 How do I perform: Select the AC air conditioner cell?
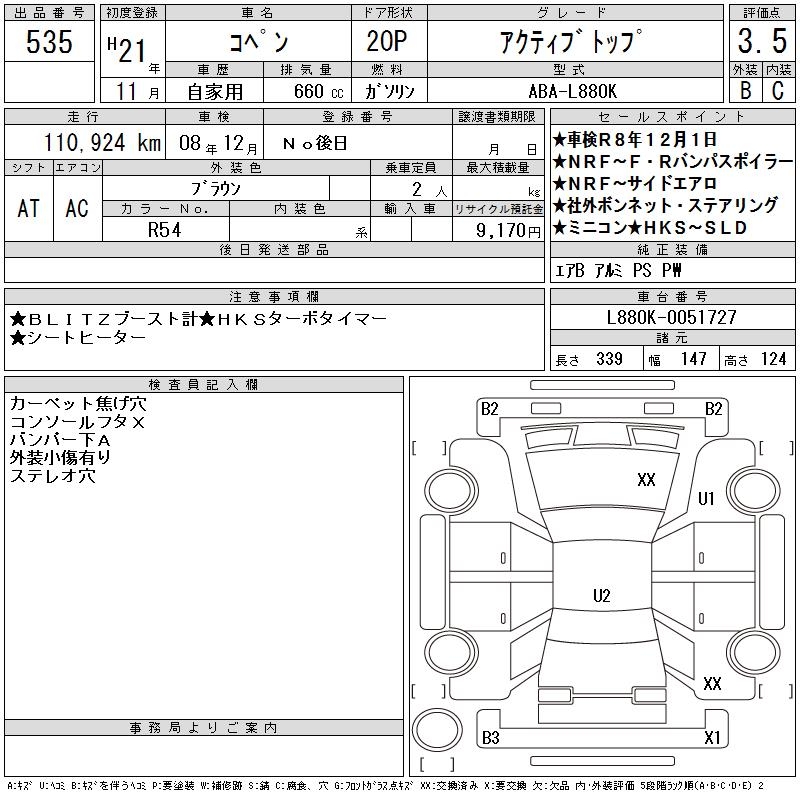click(77, 209)
